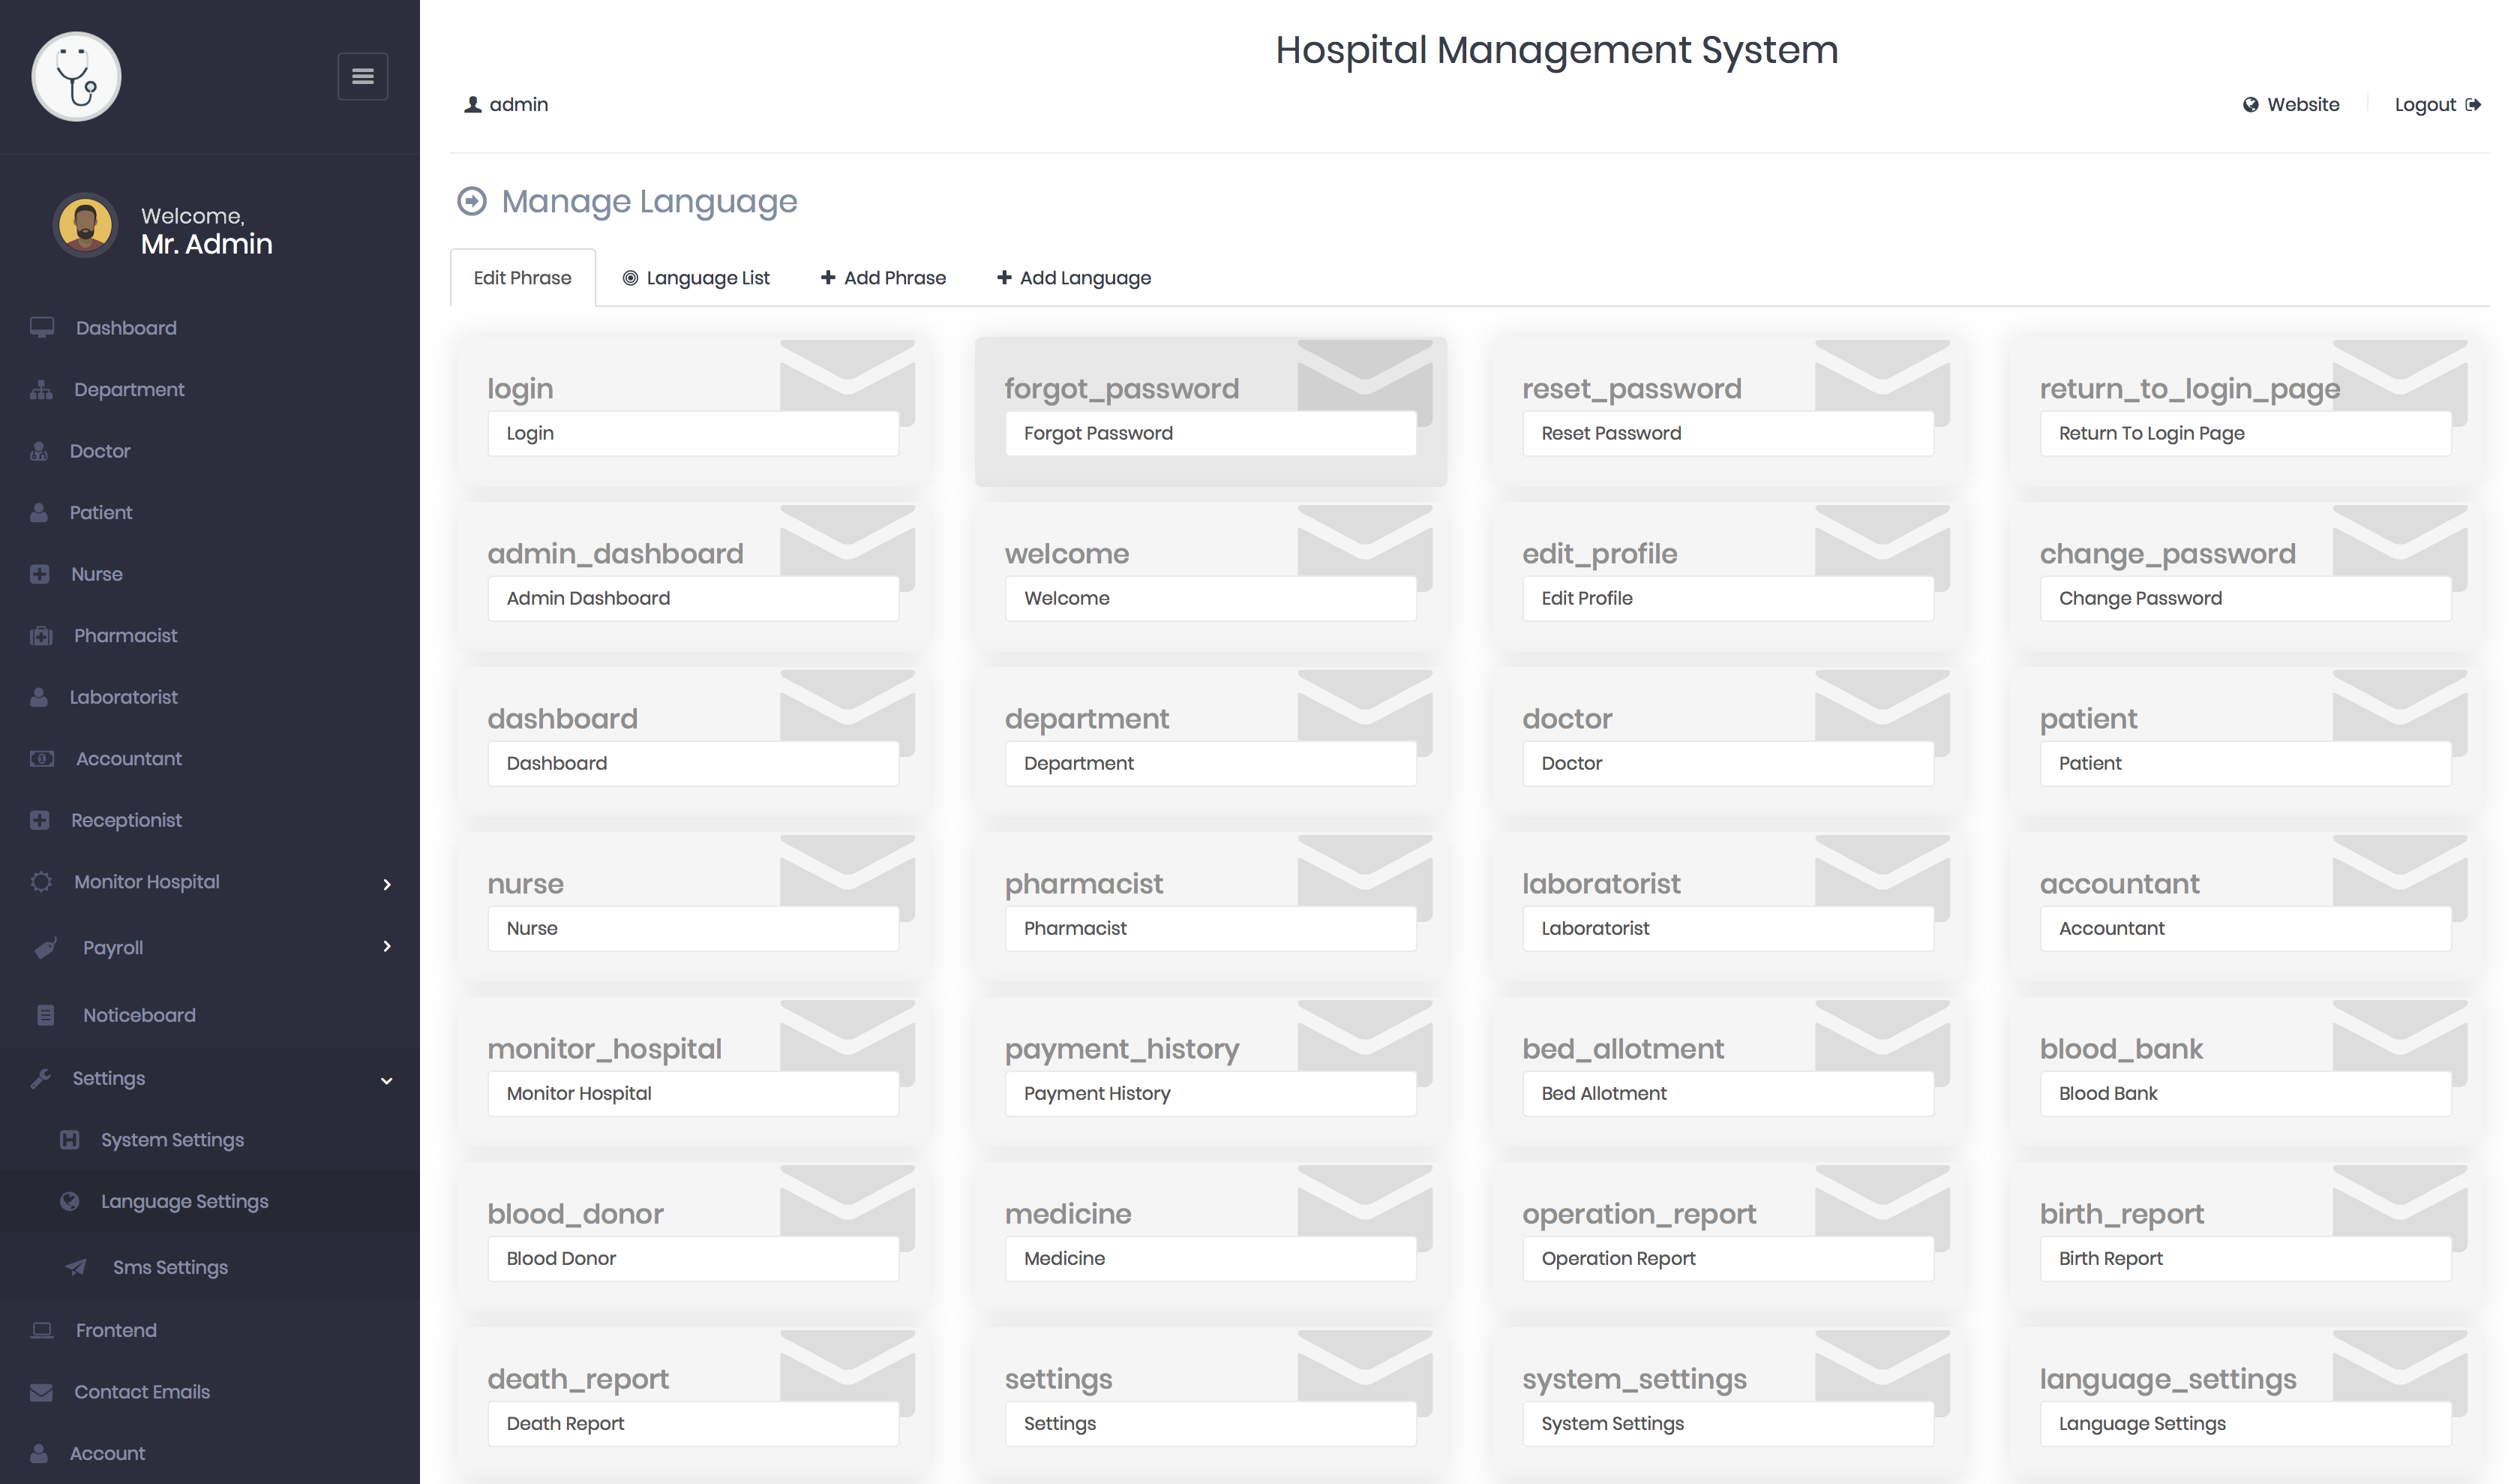Click the Doctor icon in the sidebar

tap(39, 451)
